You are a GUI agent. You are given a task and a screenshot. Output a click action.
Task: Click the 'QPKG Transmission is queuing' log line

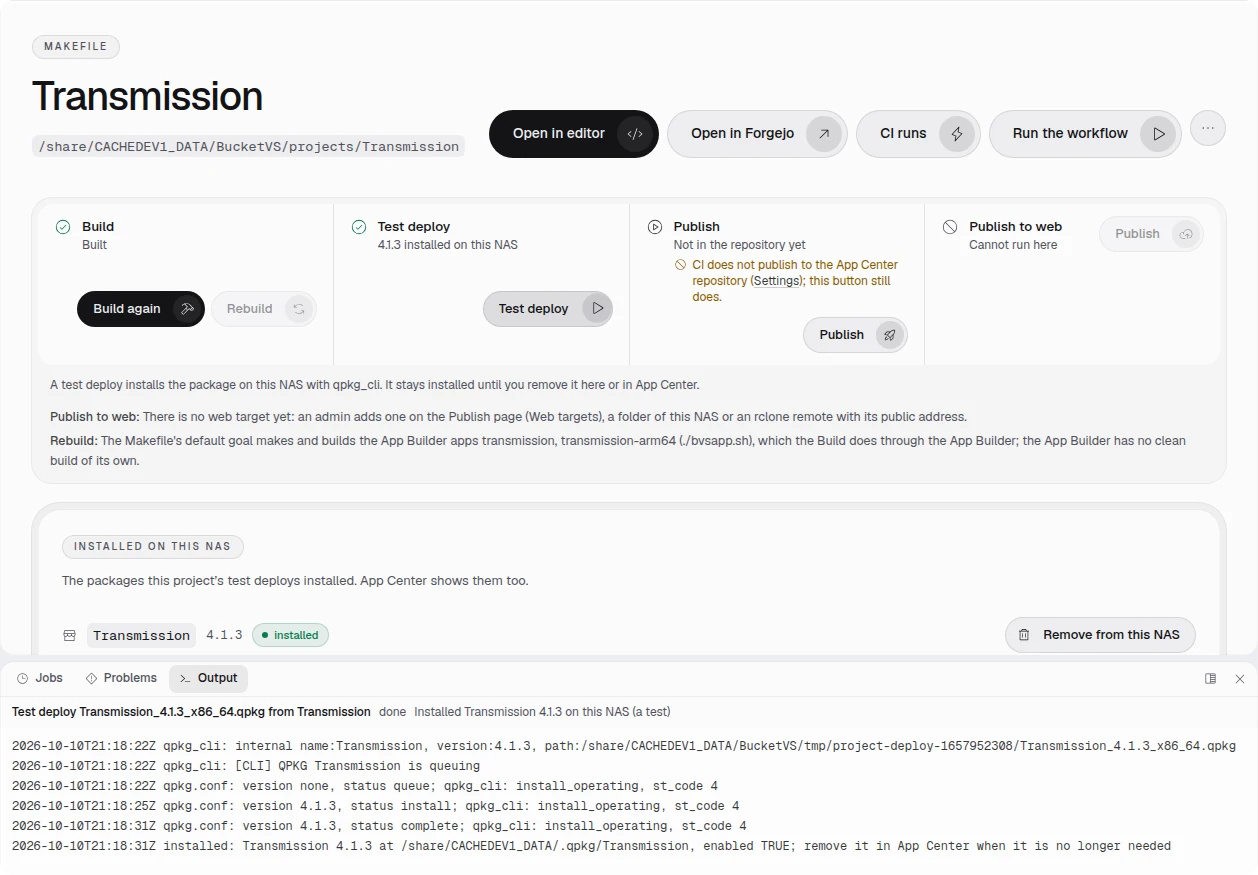246,766
